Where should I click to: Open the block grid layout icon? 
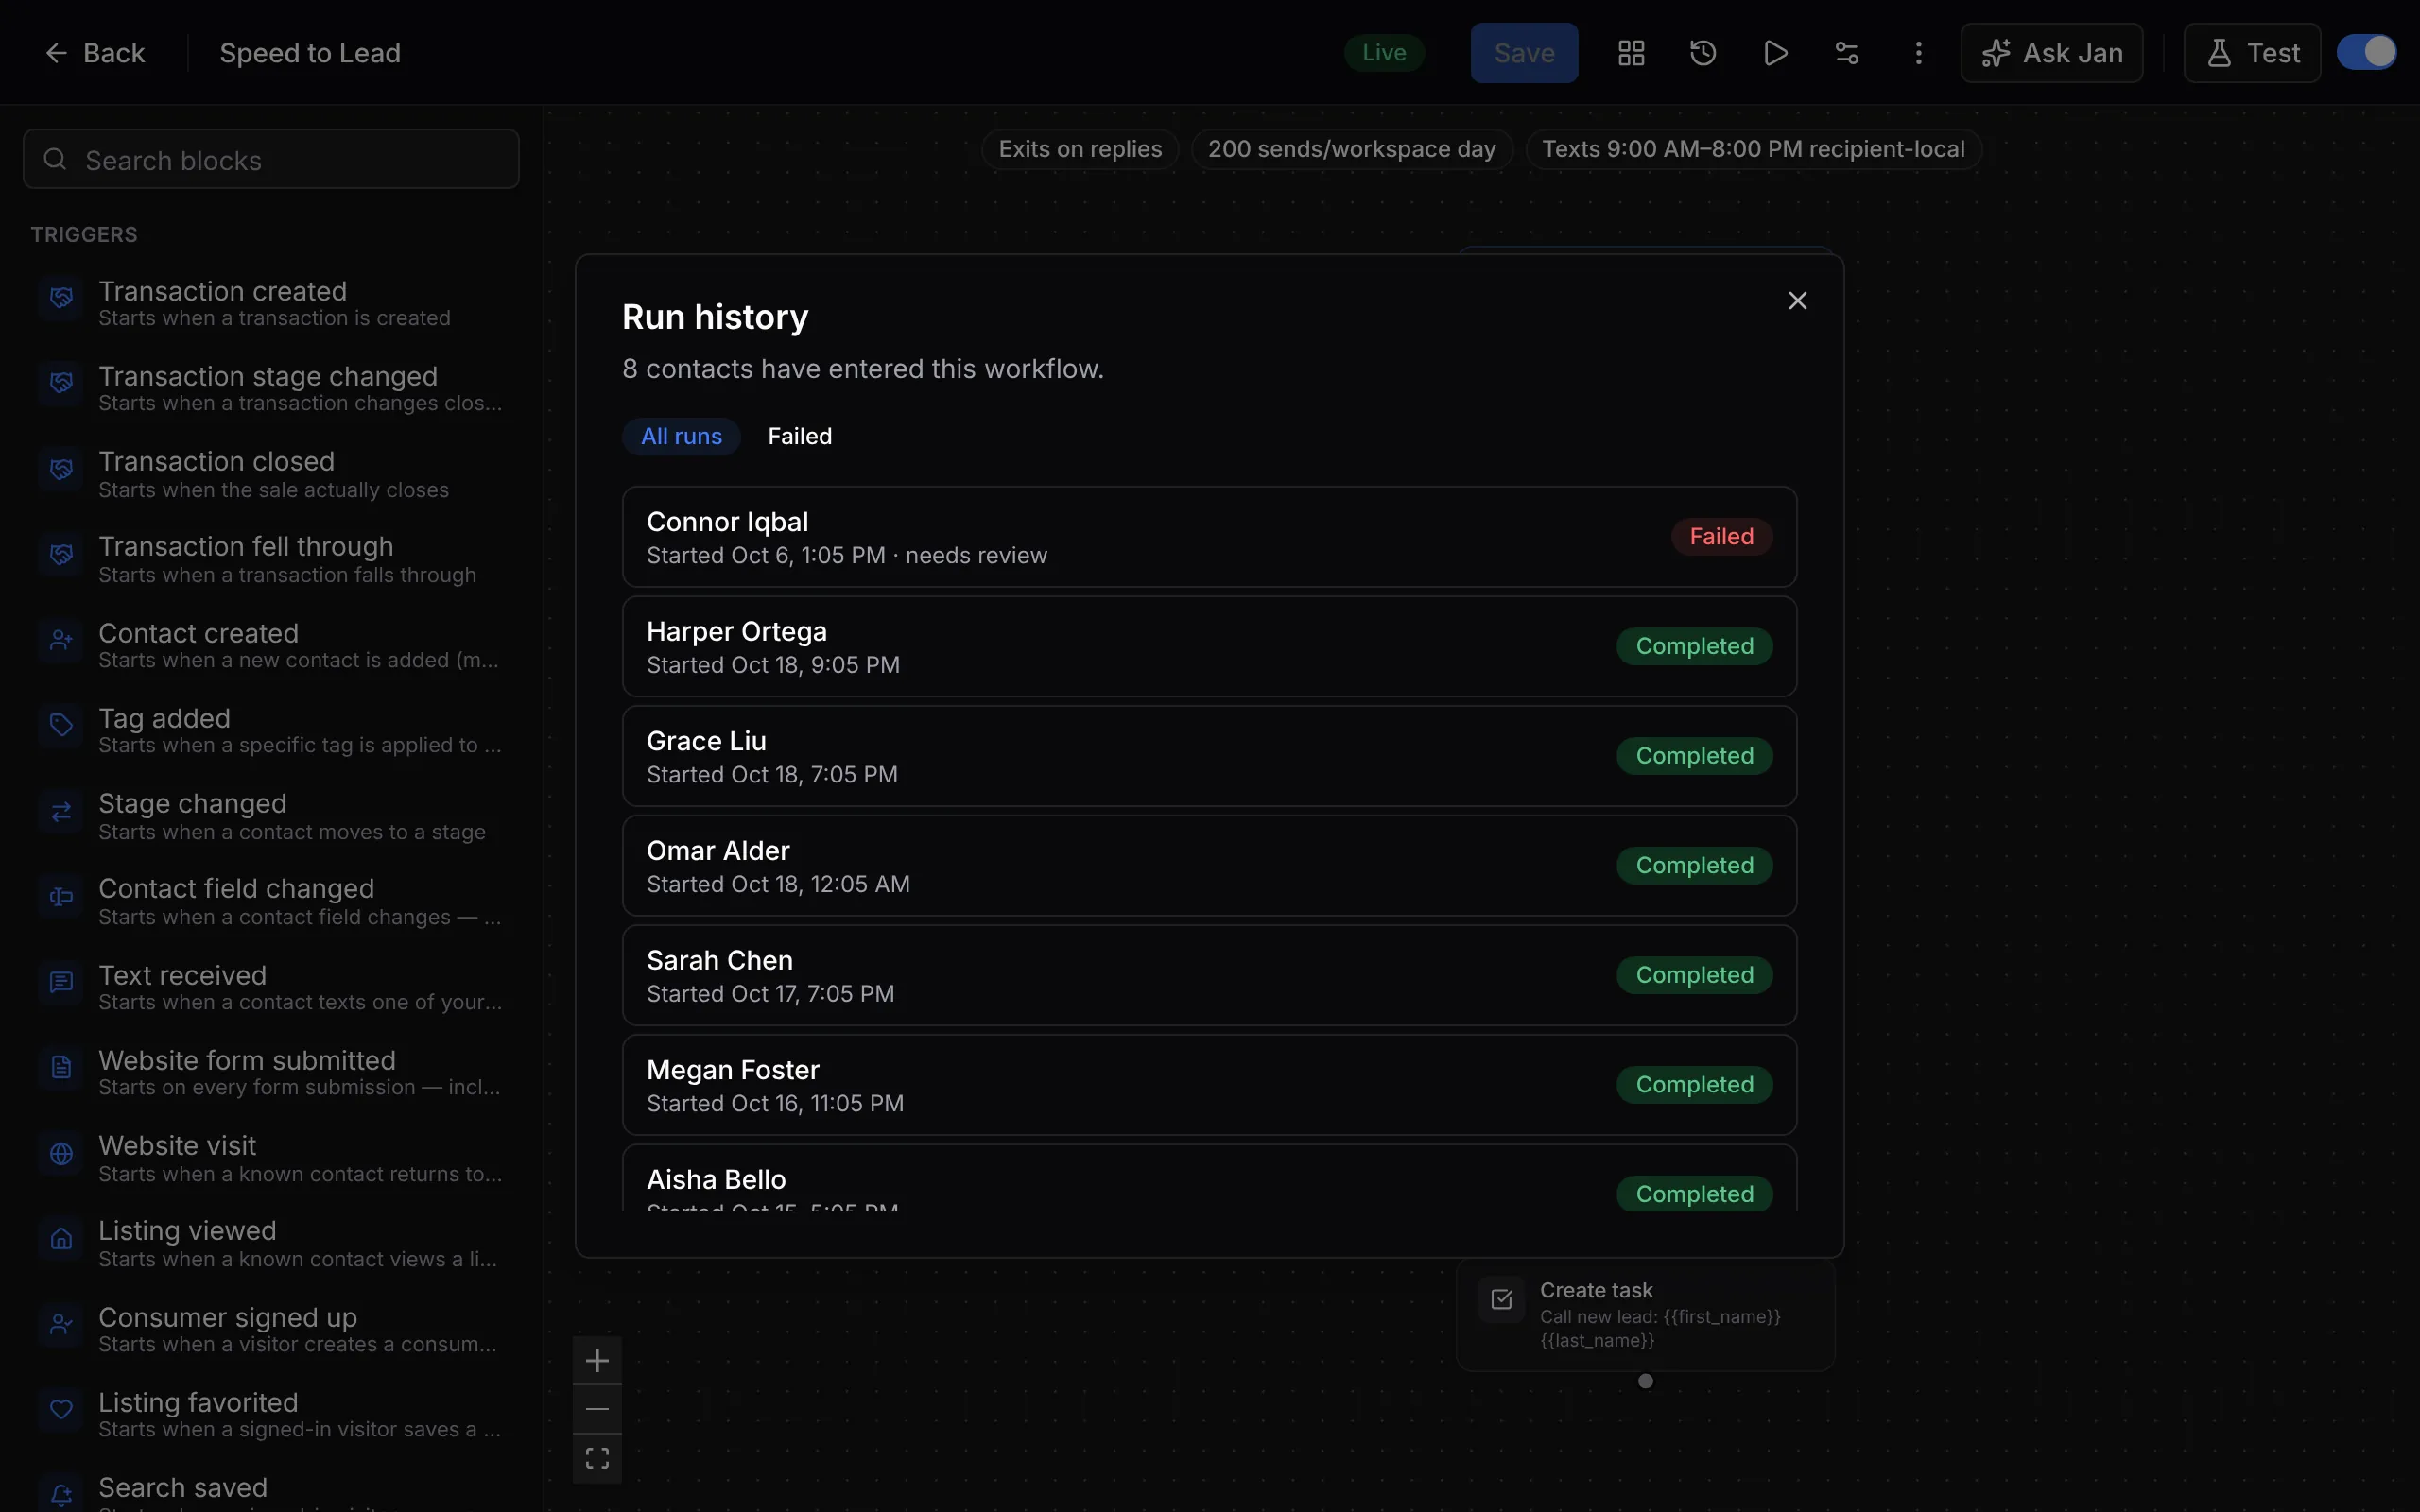1631,53
